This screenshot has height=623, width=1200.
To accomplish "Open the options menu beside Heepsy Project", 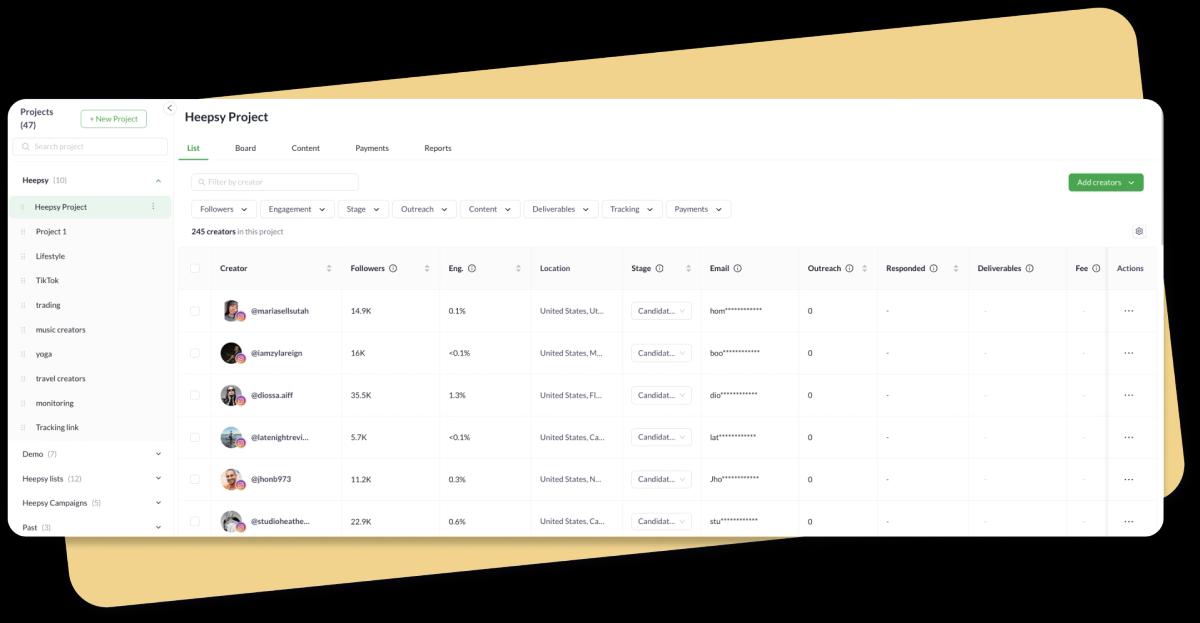I will [153, 207].
